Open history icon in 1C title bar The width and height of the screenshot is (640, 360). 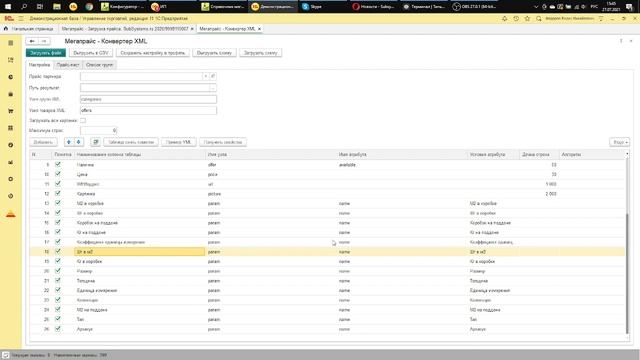[x=516, y=18]
